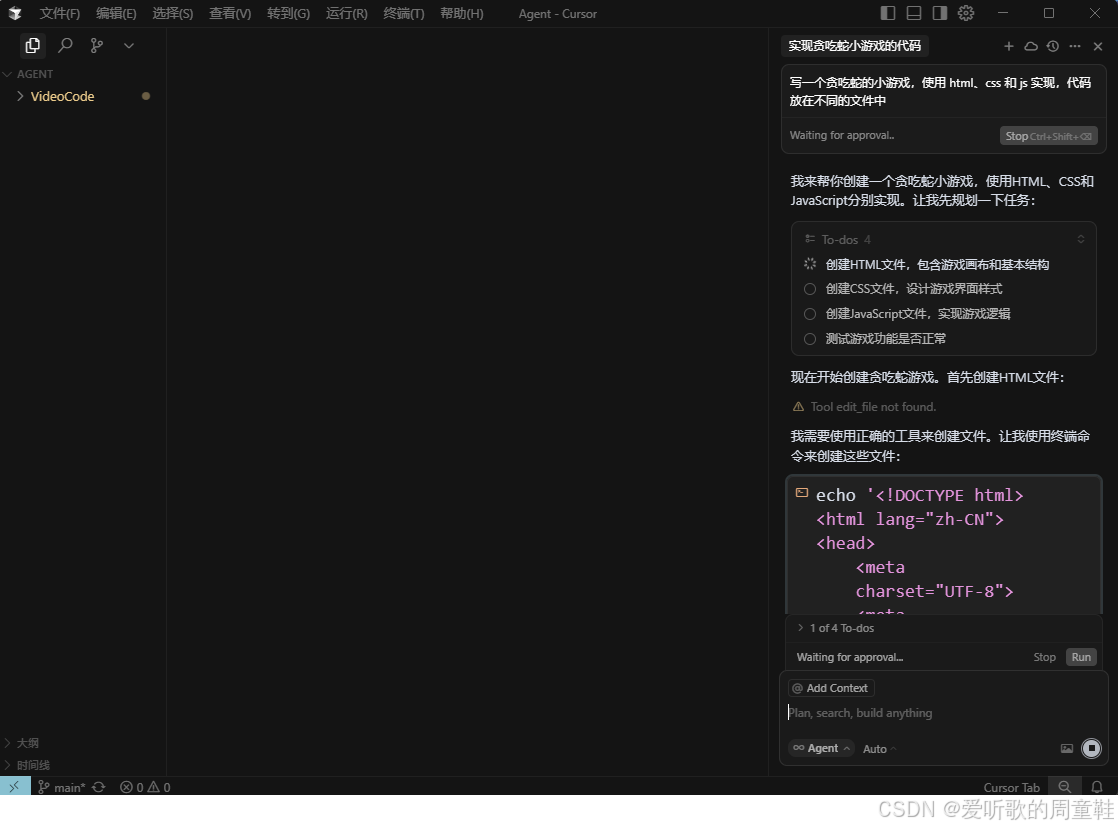
Task: Click main* branch in status bar
Action: 61,787
